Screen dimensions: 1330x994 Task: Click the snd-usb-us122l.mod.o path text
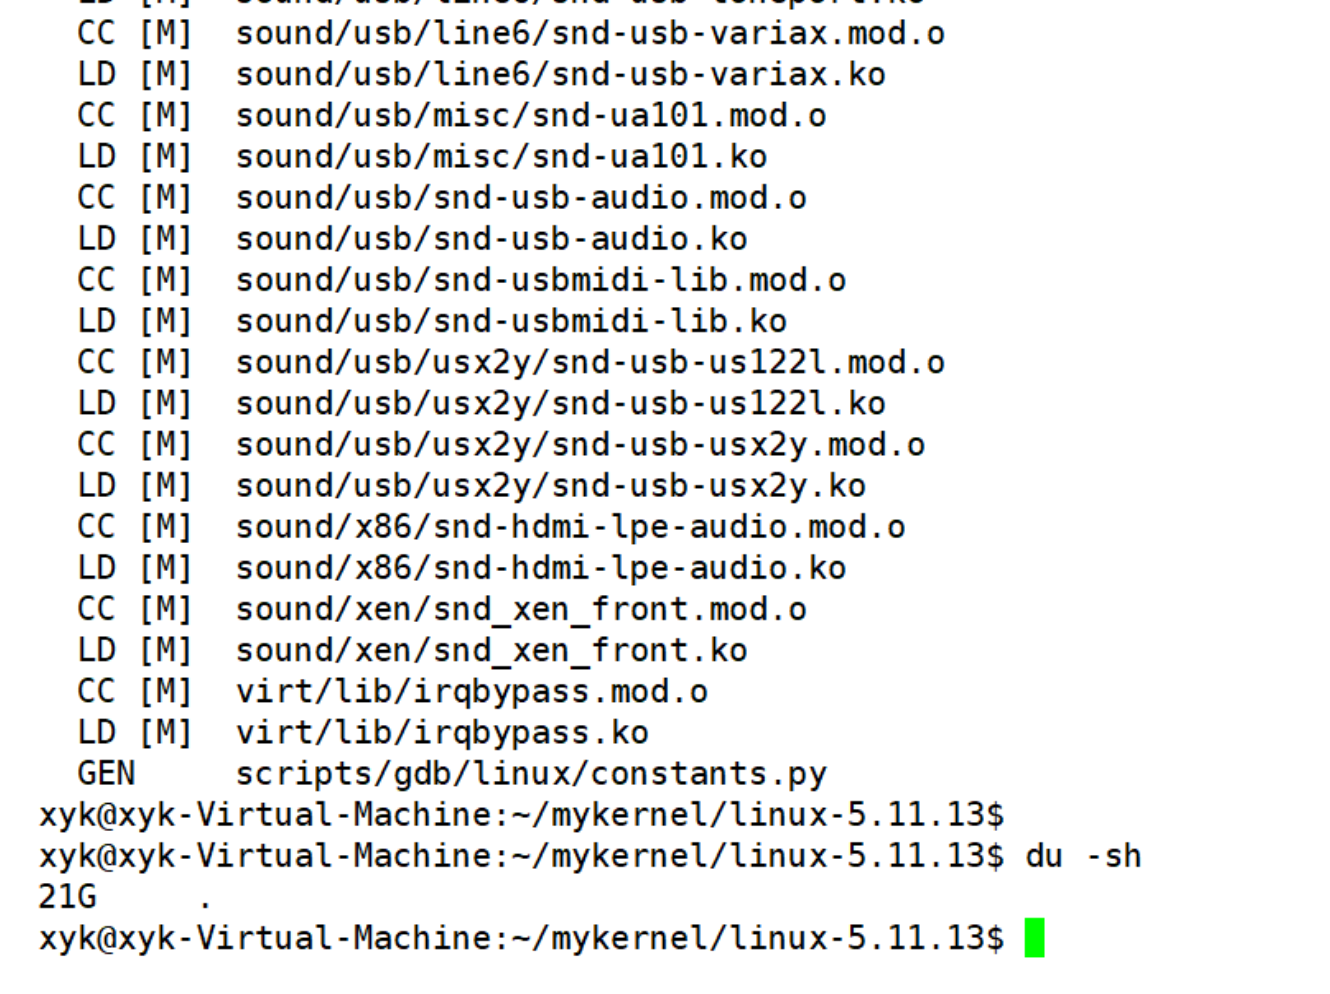590,363
